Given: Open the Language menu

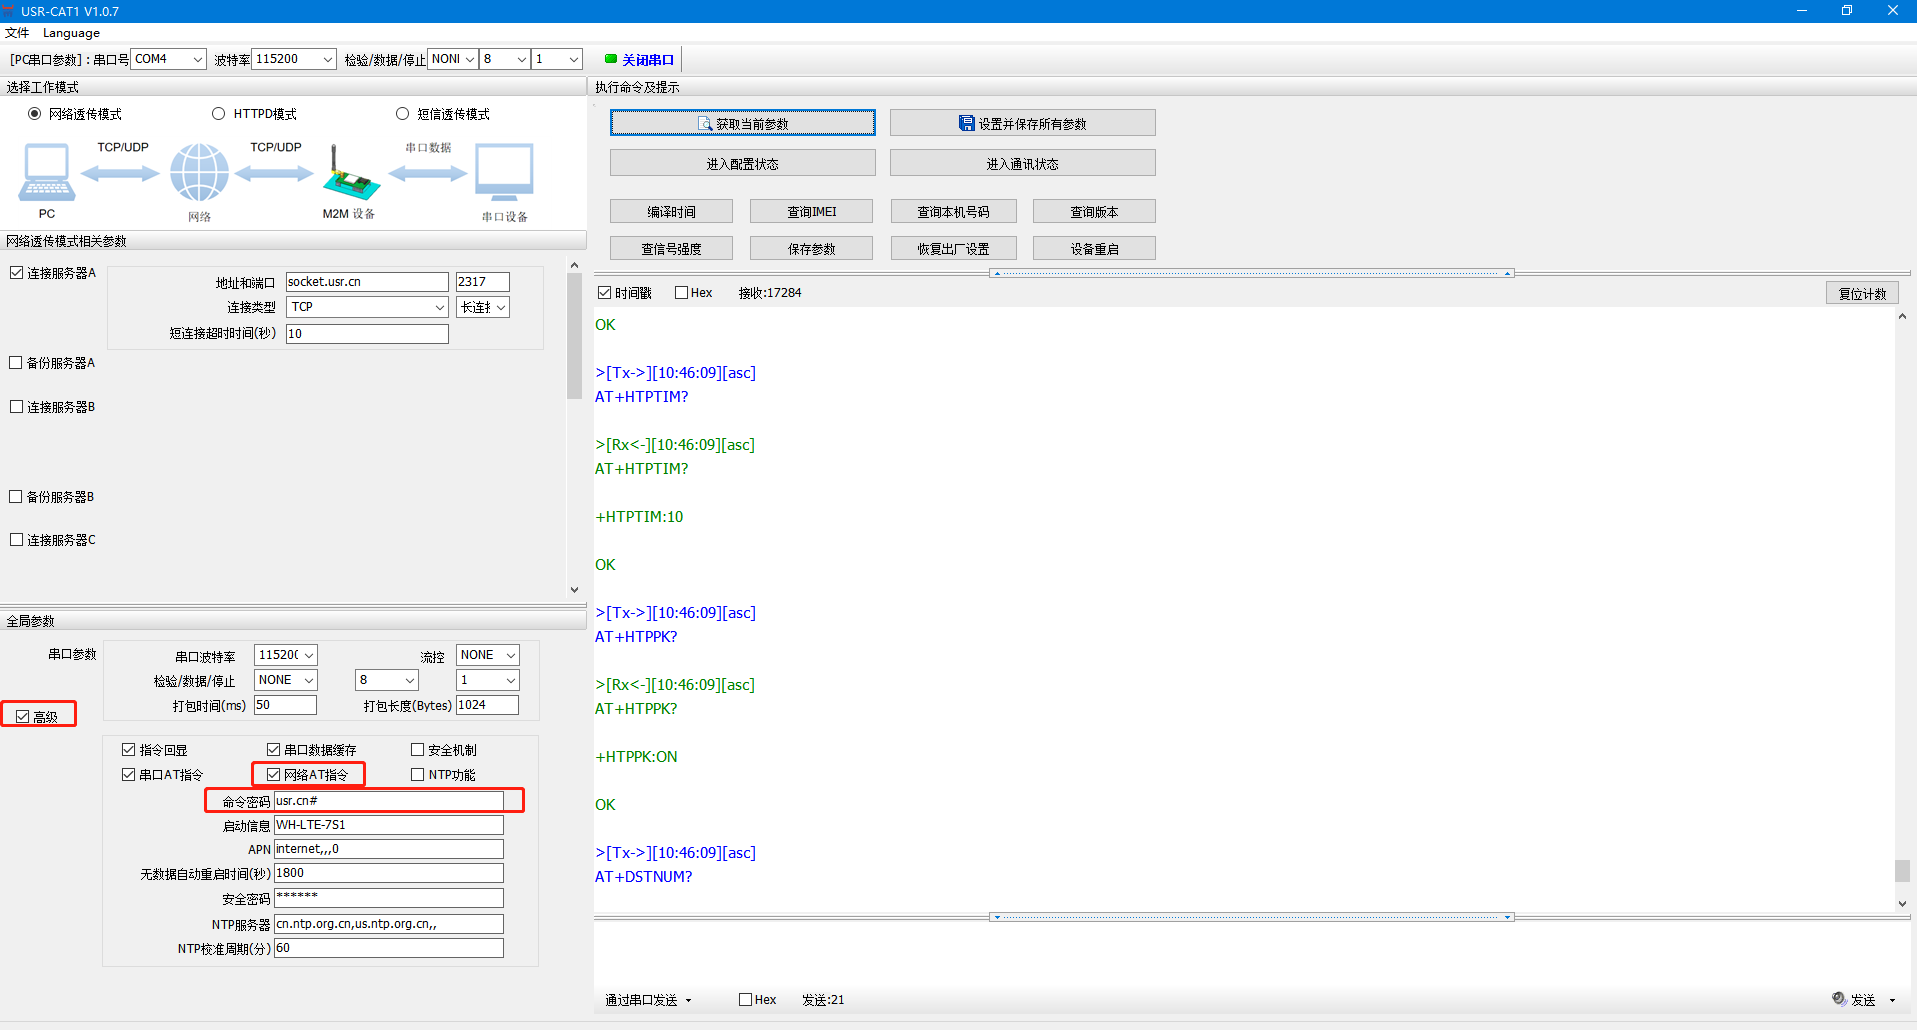Looking at the screenshot, I should (71, 33).
